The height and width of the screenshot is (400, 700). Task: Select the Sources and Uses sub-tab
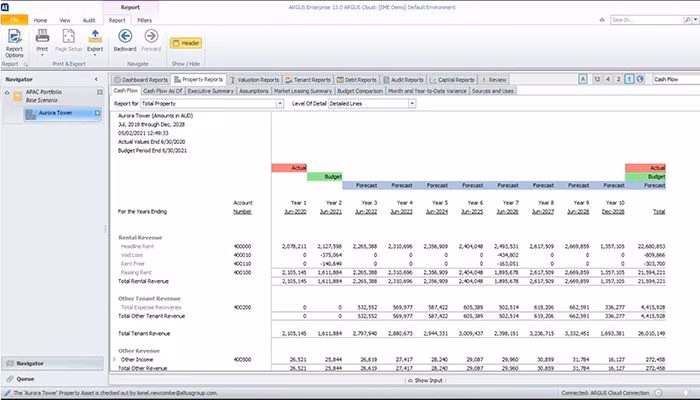[x=493, y=91]
